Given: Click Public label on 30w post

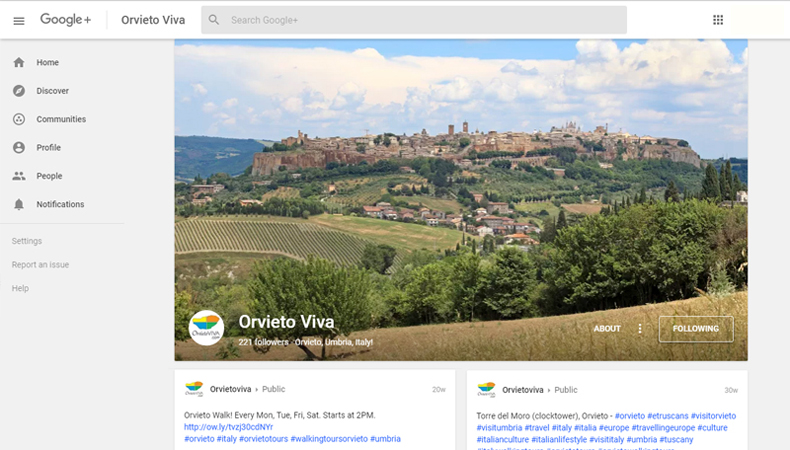Looking at the screenshot, I should click(566, 390).
